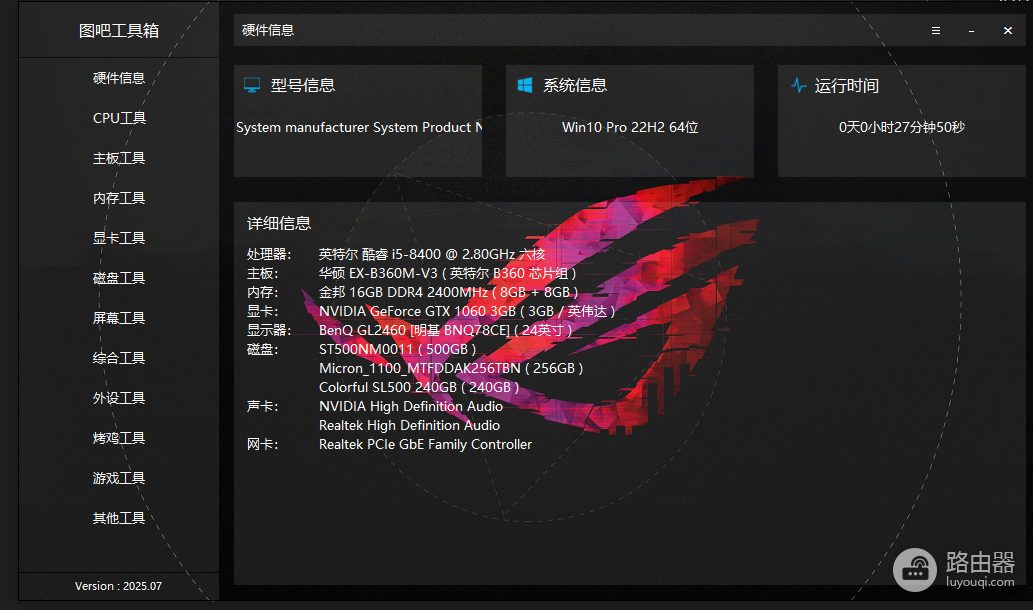
Task: Click the 网卡: label
Action: (262, 445)
